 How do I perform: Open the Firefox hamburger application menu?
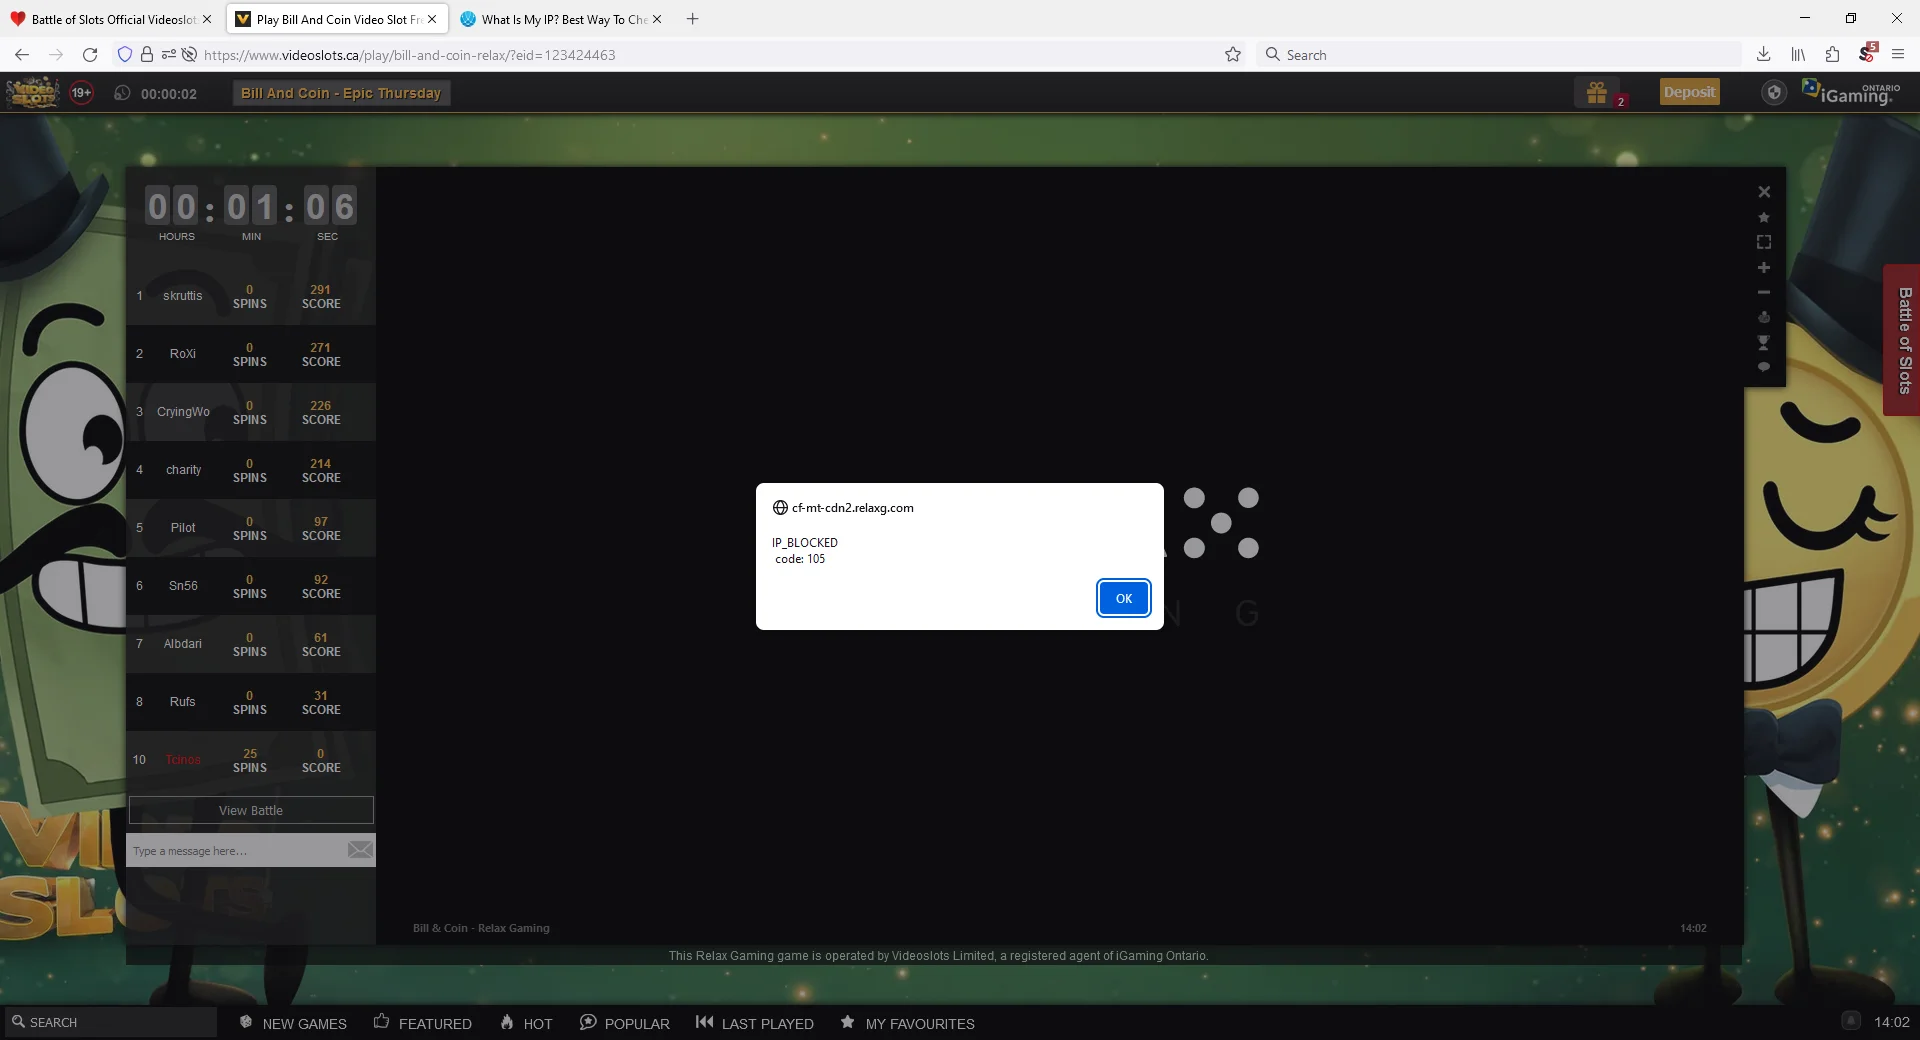click(1898, 55)
